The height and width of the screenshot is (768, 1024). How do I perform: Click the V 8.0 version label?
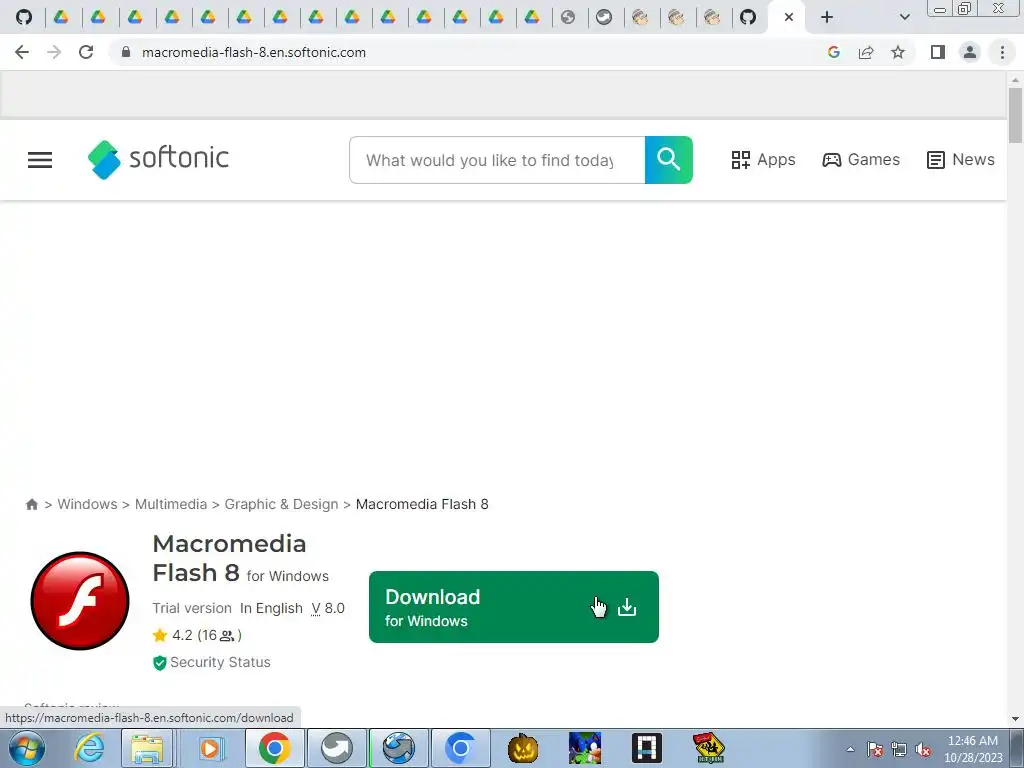pos(328,608)
